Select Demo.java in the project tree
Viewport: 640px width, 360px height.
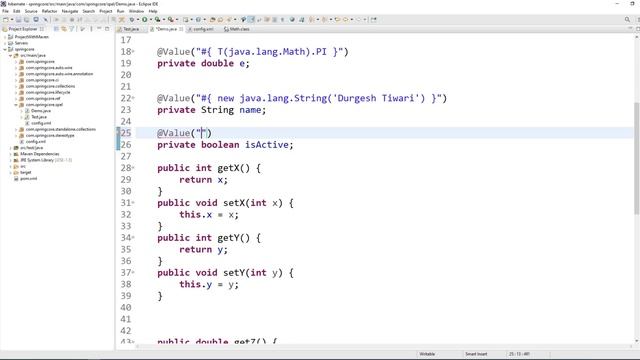[x=40, y=111]
